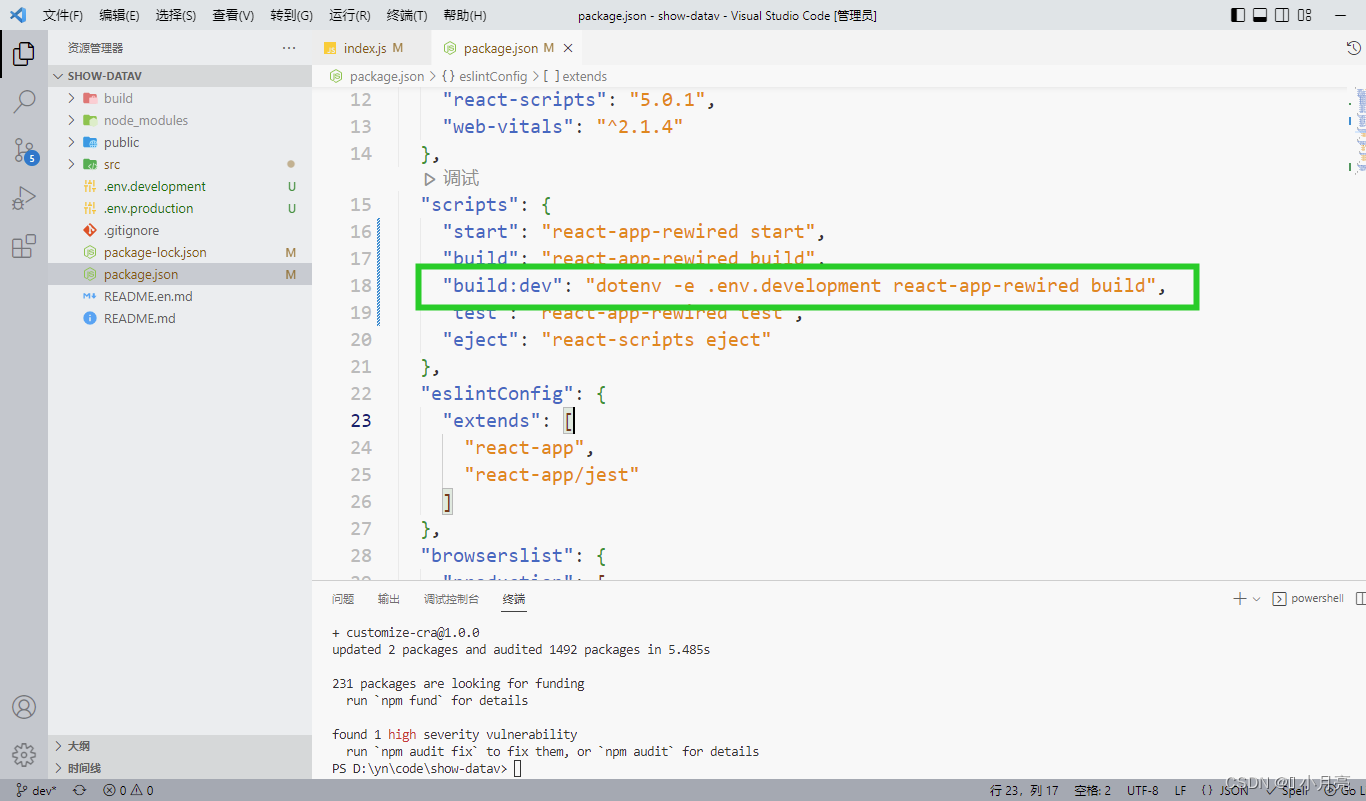The height and width of the screenshot is (801, 1366).
Task: Open .env.development file
Action: [180, 186]
